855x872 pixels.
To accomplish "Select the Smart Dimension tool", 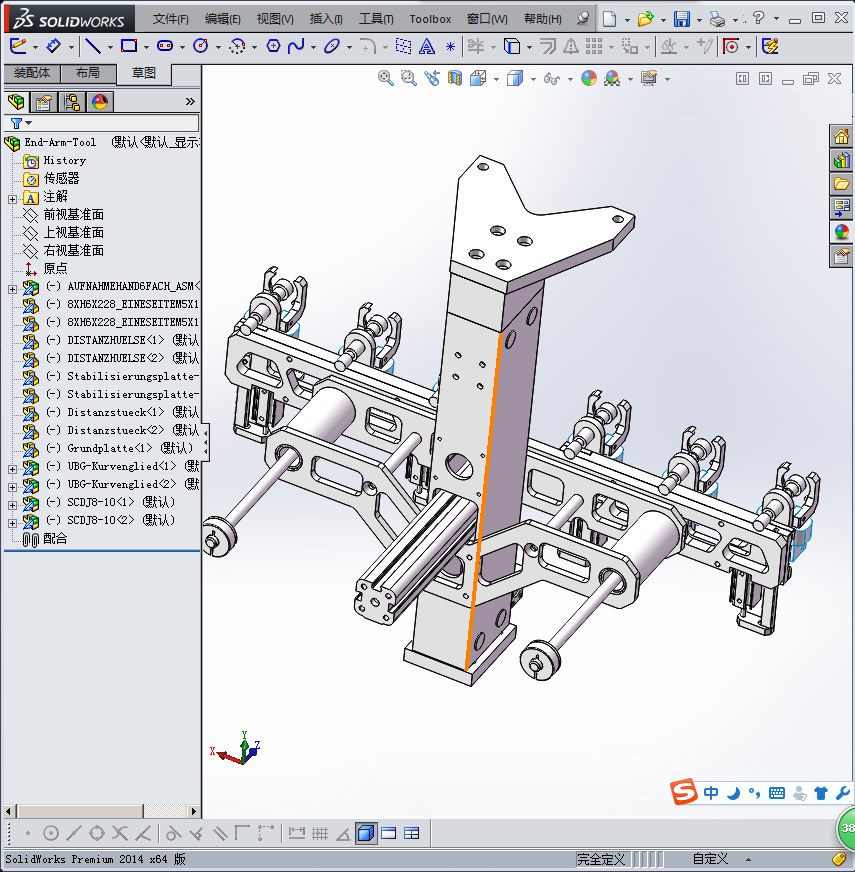I will point(54,46).
